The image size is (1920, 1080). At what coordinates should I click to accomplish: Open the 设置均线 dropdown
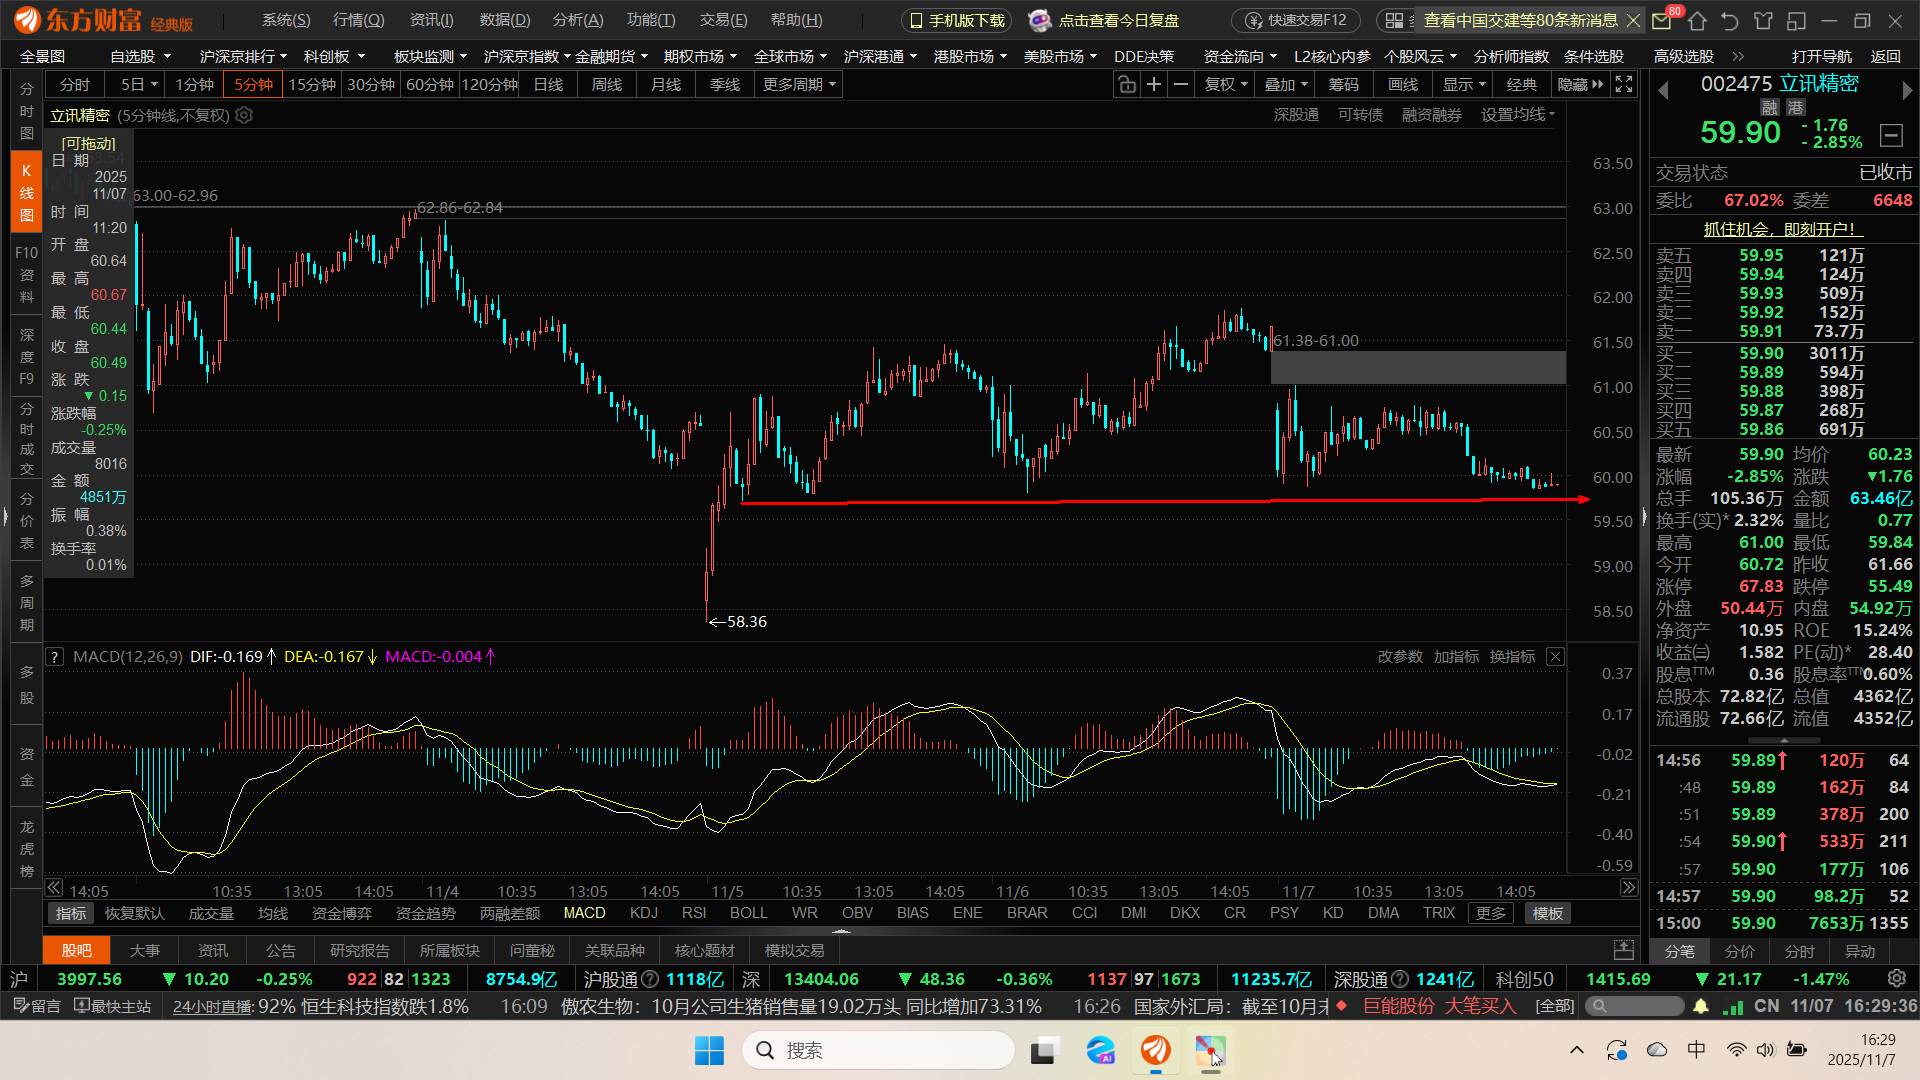(x=1517, y=115)
